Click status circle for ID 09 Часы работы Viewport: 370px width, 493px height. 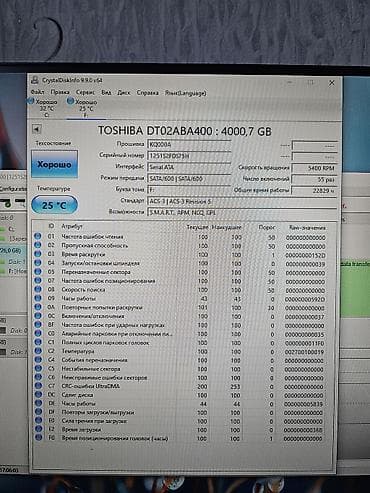[x=38, y=298]
